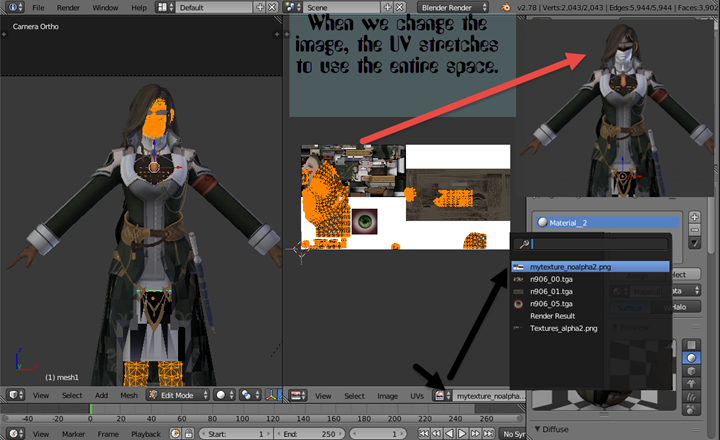Select Textures_alpha2.png in image list
Viewport: 720px width, 440px height.
[590, 328]
